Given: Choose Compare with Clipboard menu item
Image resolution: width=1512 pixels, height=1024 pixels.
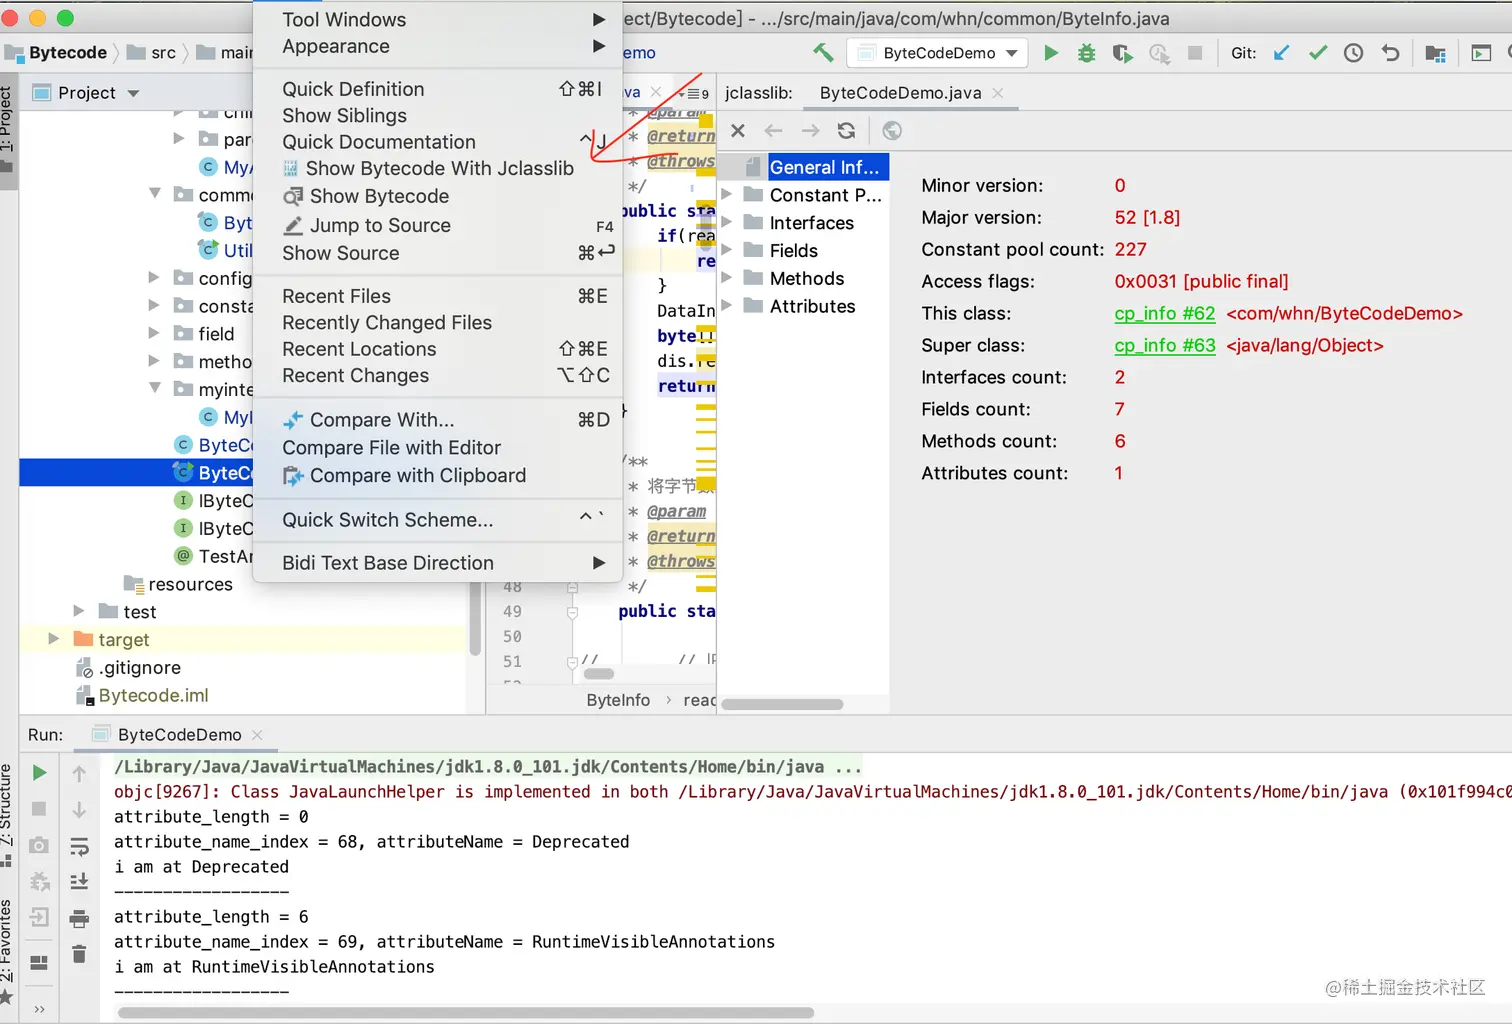Looking at the screenshot, I should coord(438,475).
